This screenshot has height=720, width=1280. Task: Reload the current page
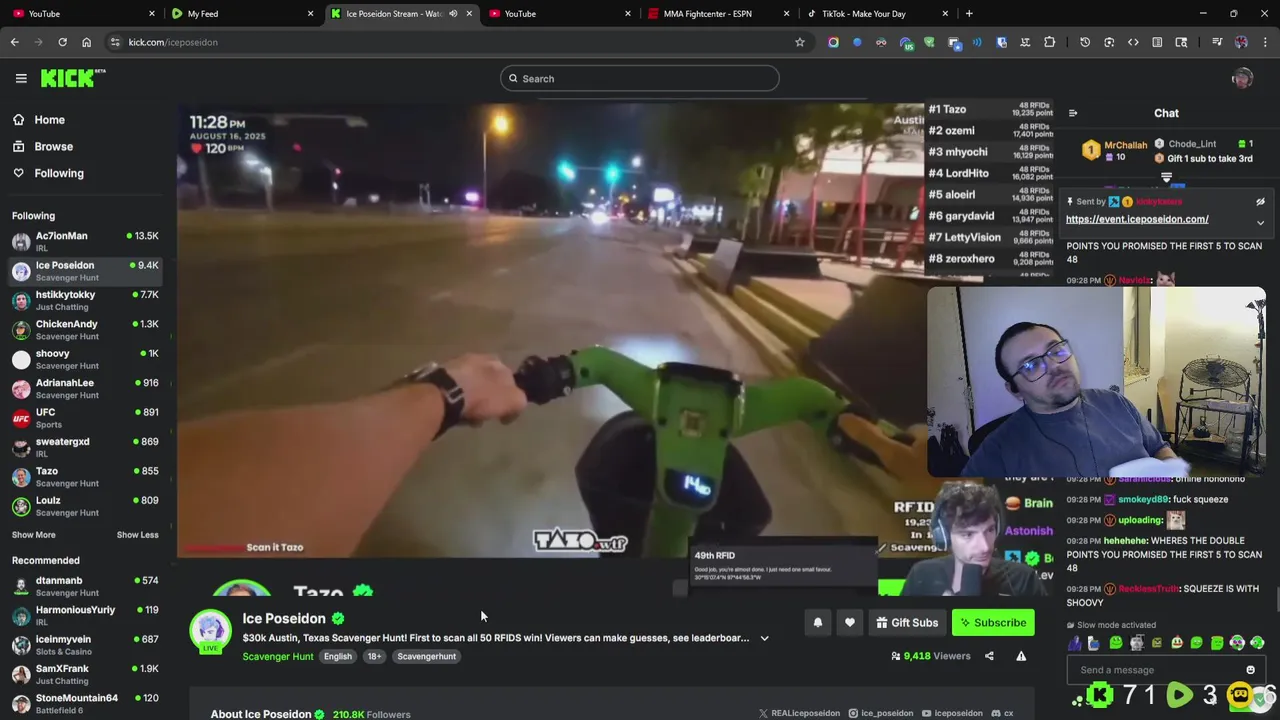[62, 42]
